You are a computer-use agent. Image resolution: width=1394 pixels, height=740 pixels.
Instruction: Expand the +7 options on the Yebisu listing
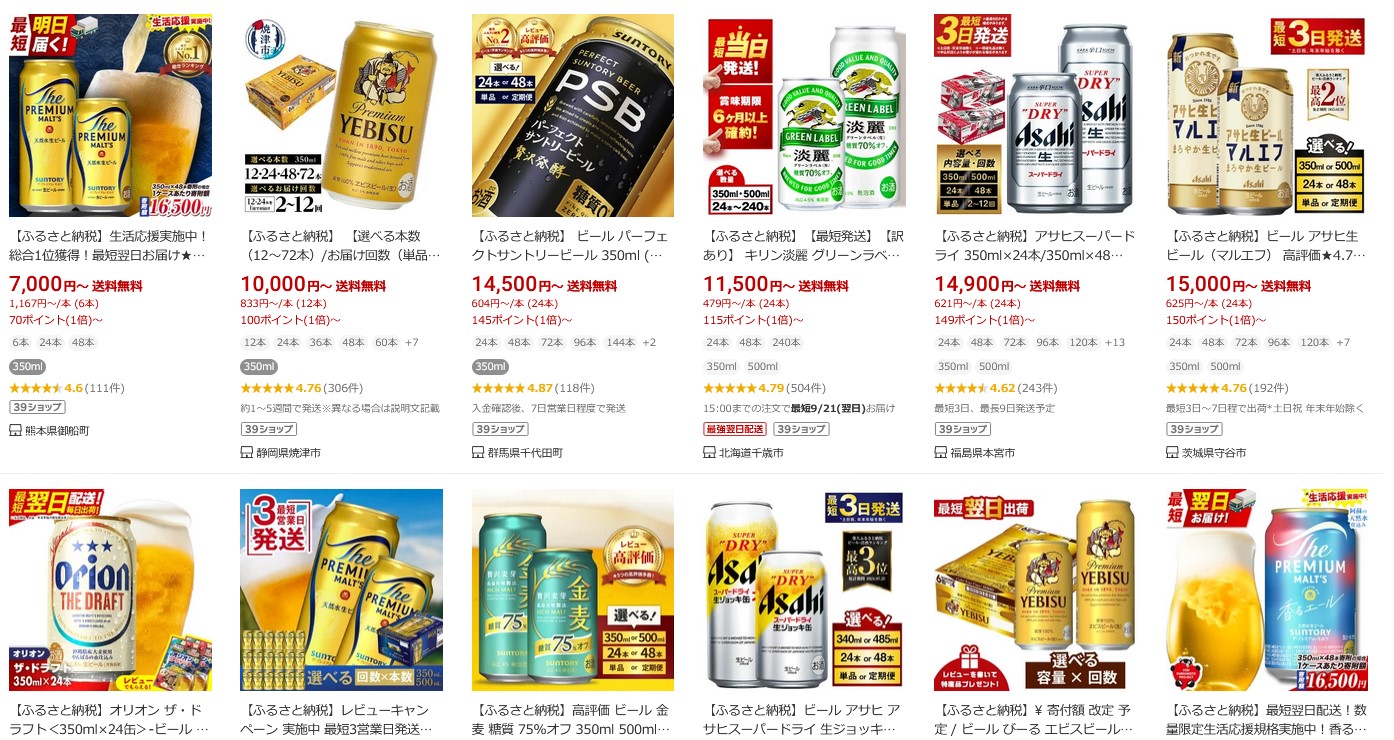[x=411, y=342]
